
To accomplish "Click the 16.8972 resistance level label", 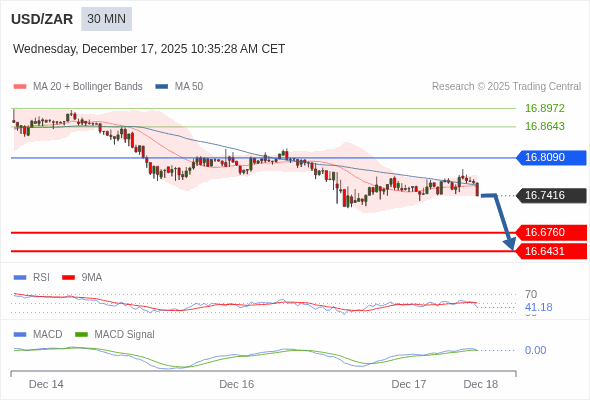I will (545, 108).
